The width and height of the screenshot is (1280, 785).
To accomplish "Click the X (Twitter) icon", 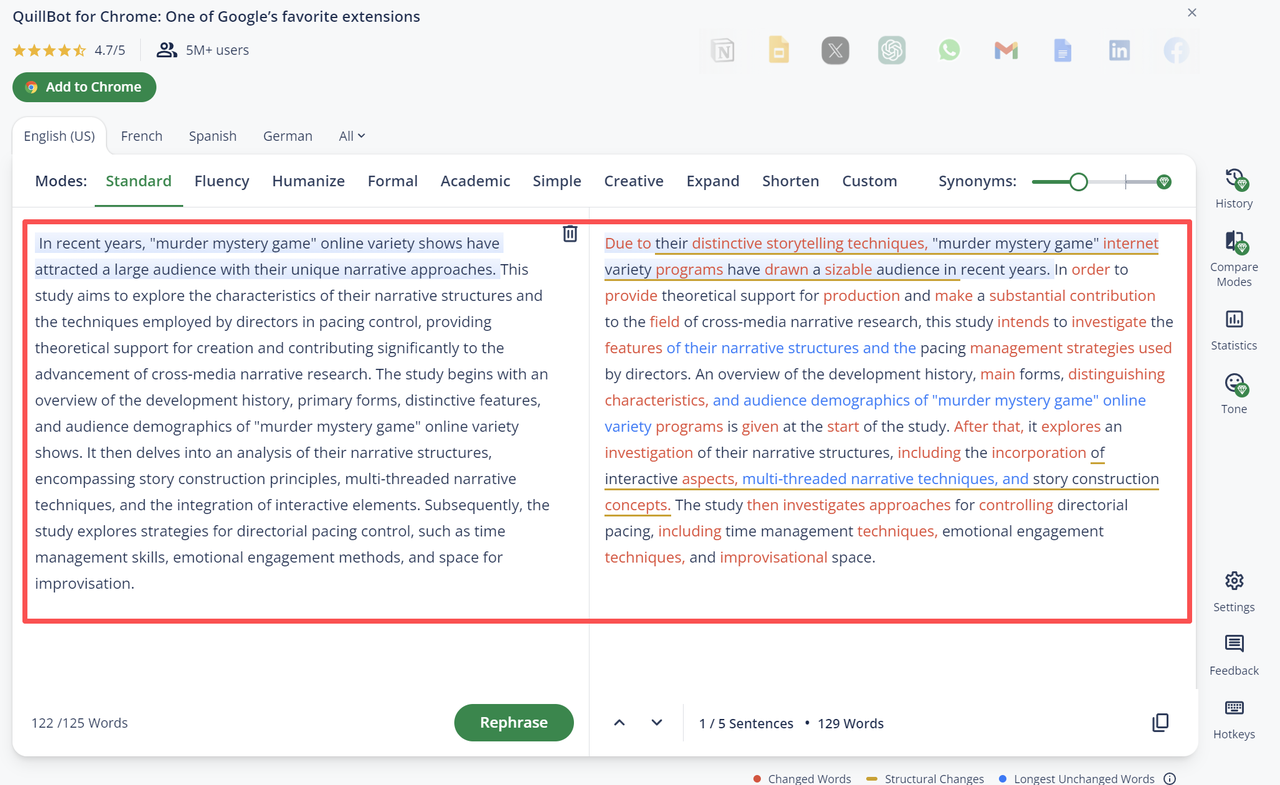I will coord(835,50).
